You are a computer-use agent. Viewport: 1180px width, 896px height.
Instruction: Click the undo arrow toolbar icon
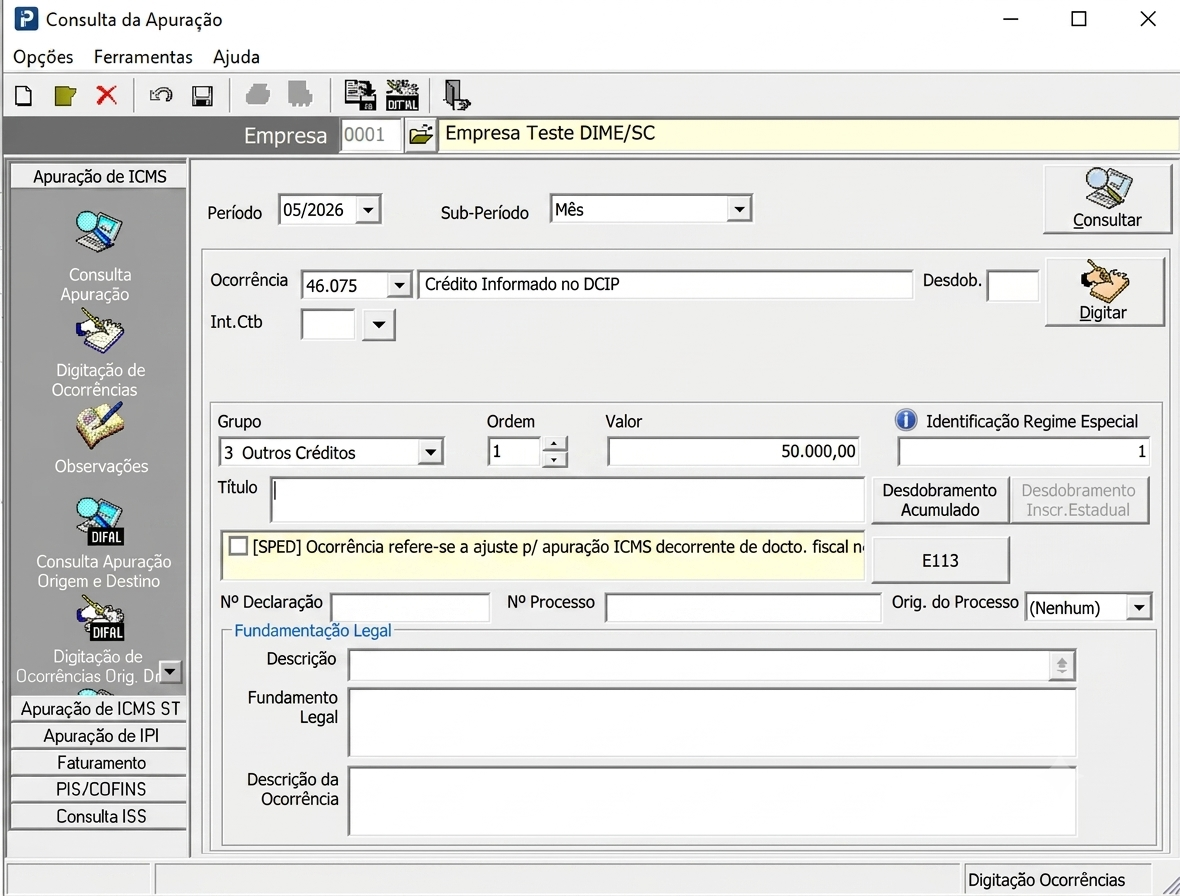[x=160, y=96]
